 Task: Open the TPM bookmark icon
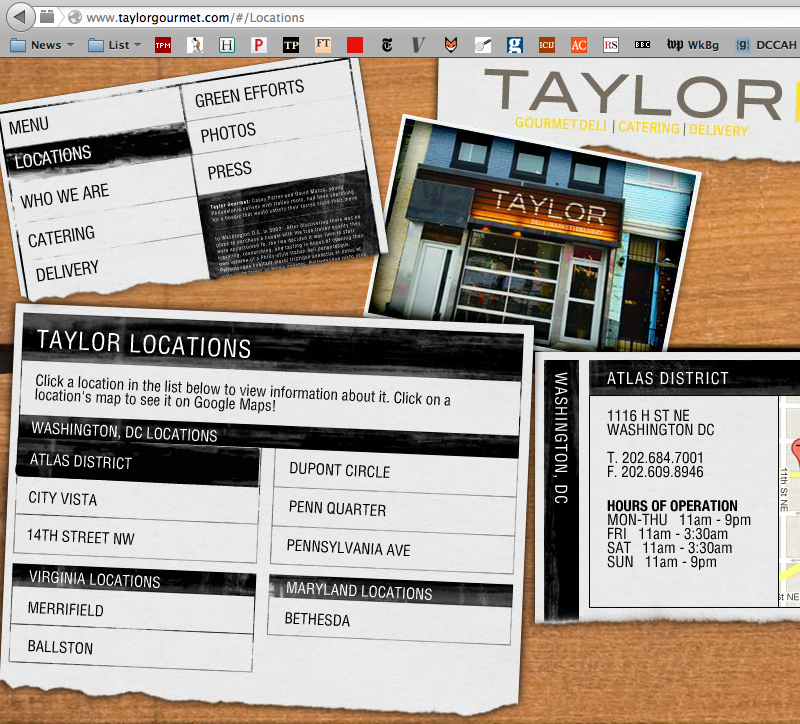[x=163, y=45]
